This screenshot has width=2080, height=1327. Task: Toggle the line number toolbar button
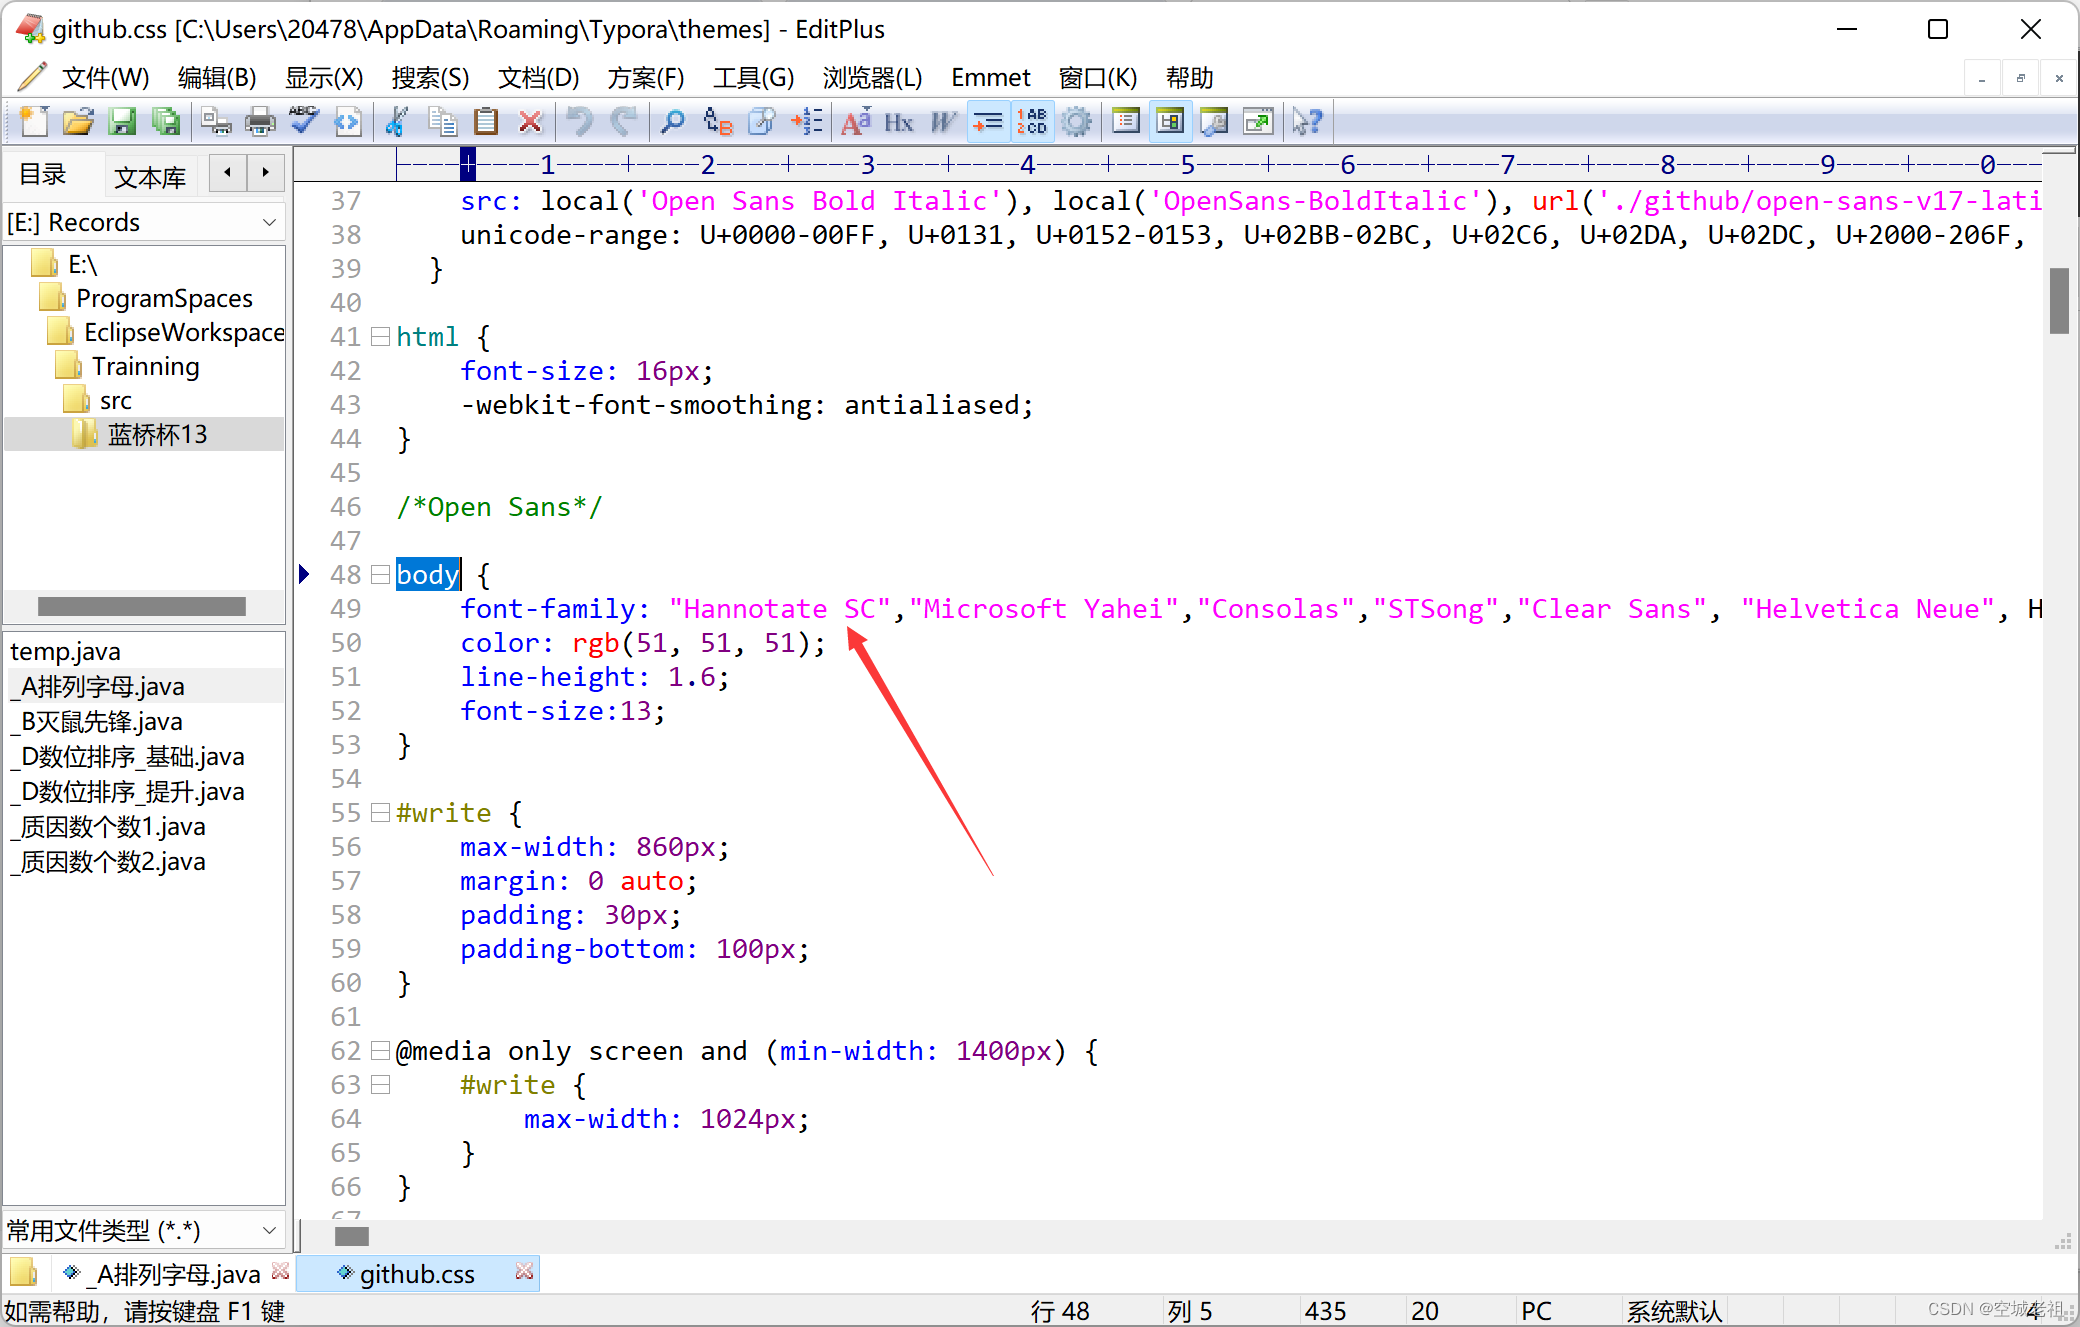(1032, 122)
